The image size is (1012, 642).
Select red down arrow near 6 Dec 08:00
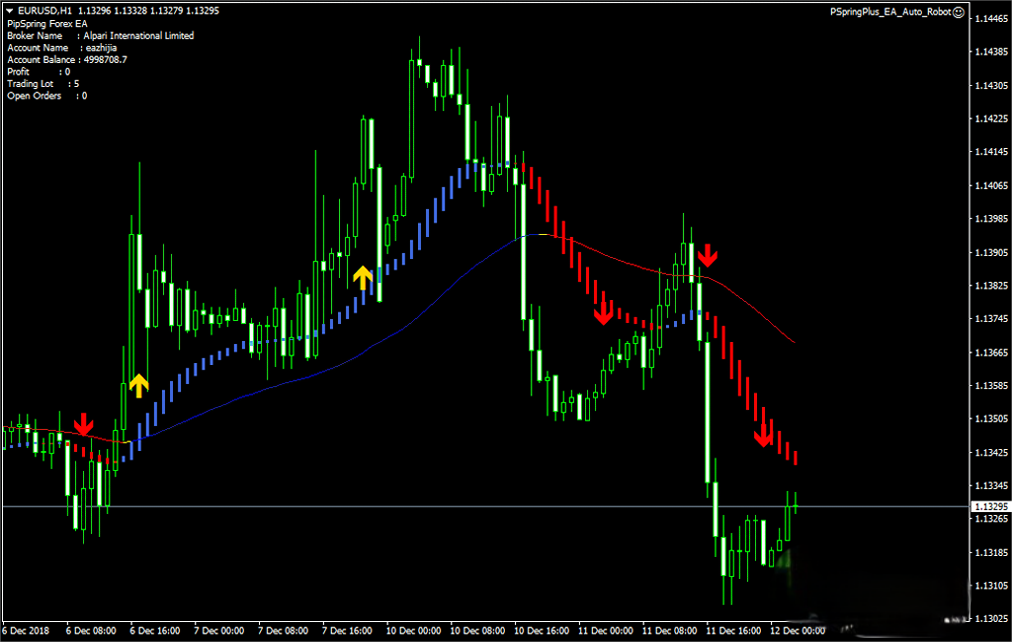(83, 425)
